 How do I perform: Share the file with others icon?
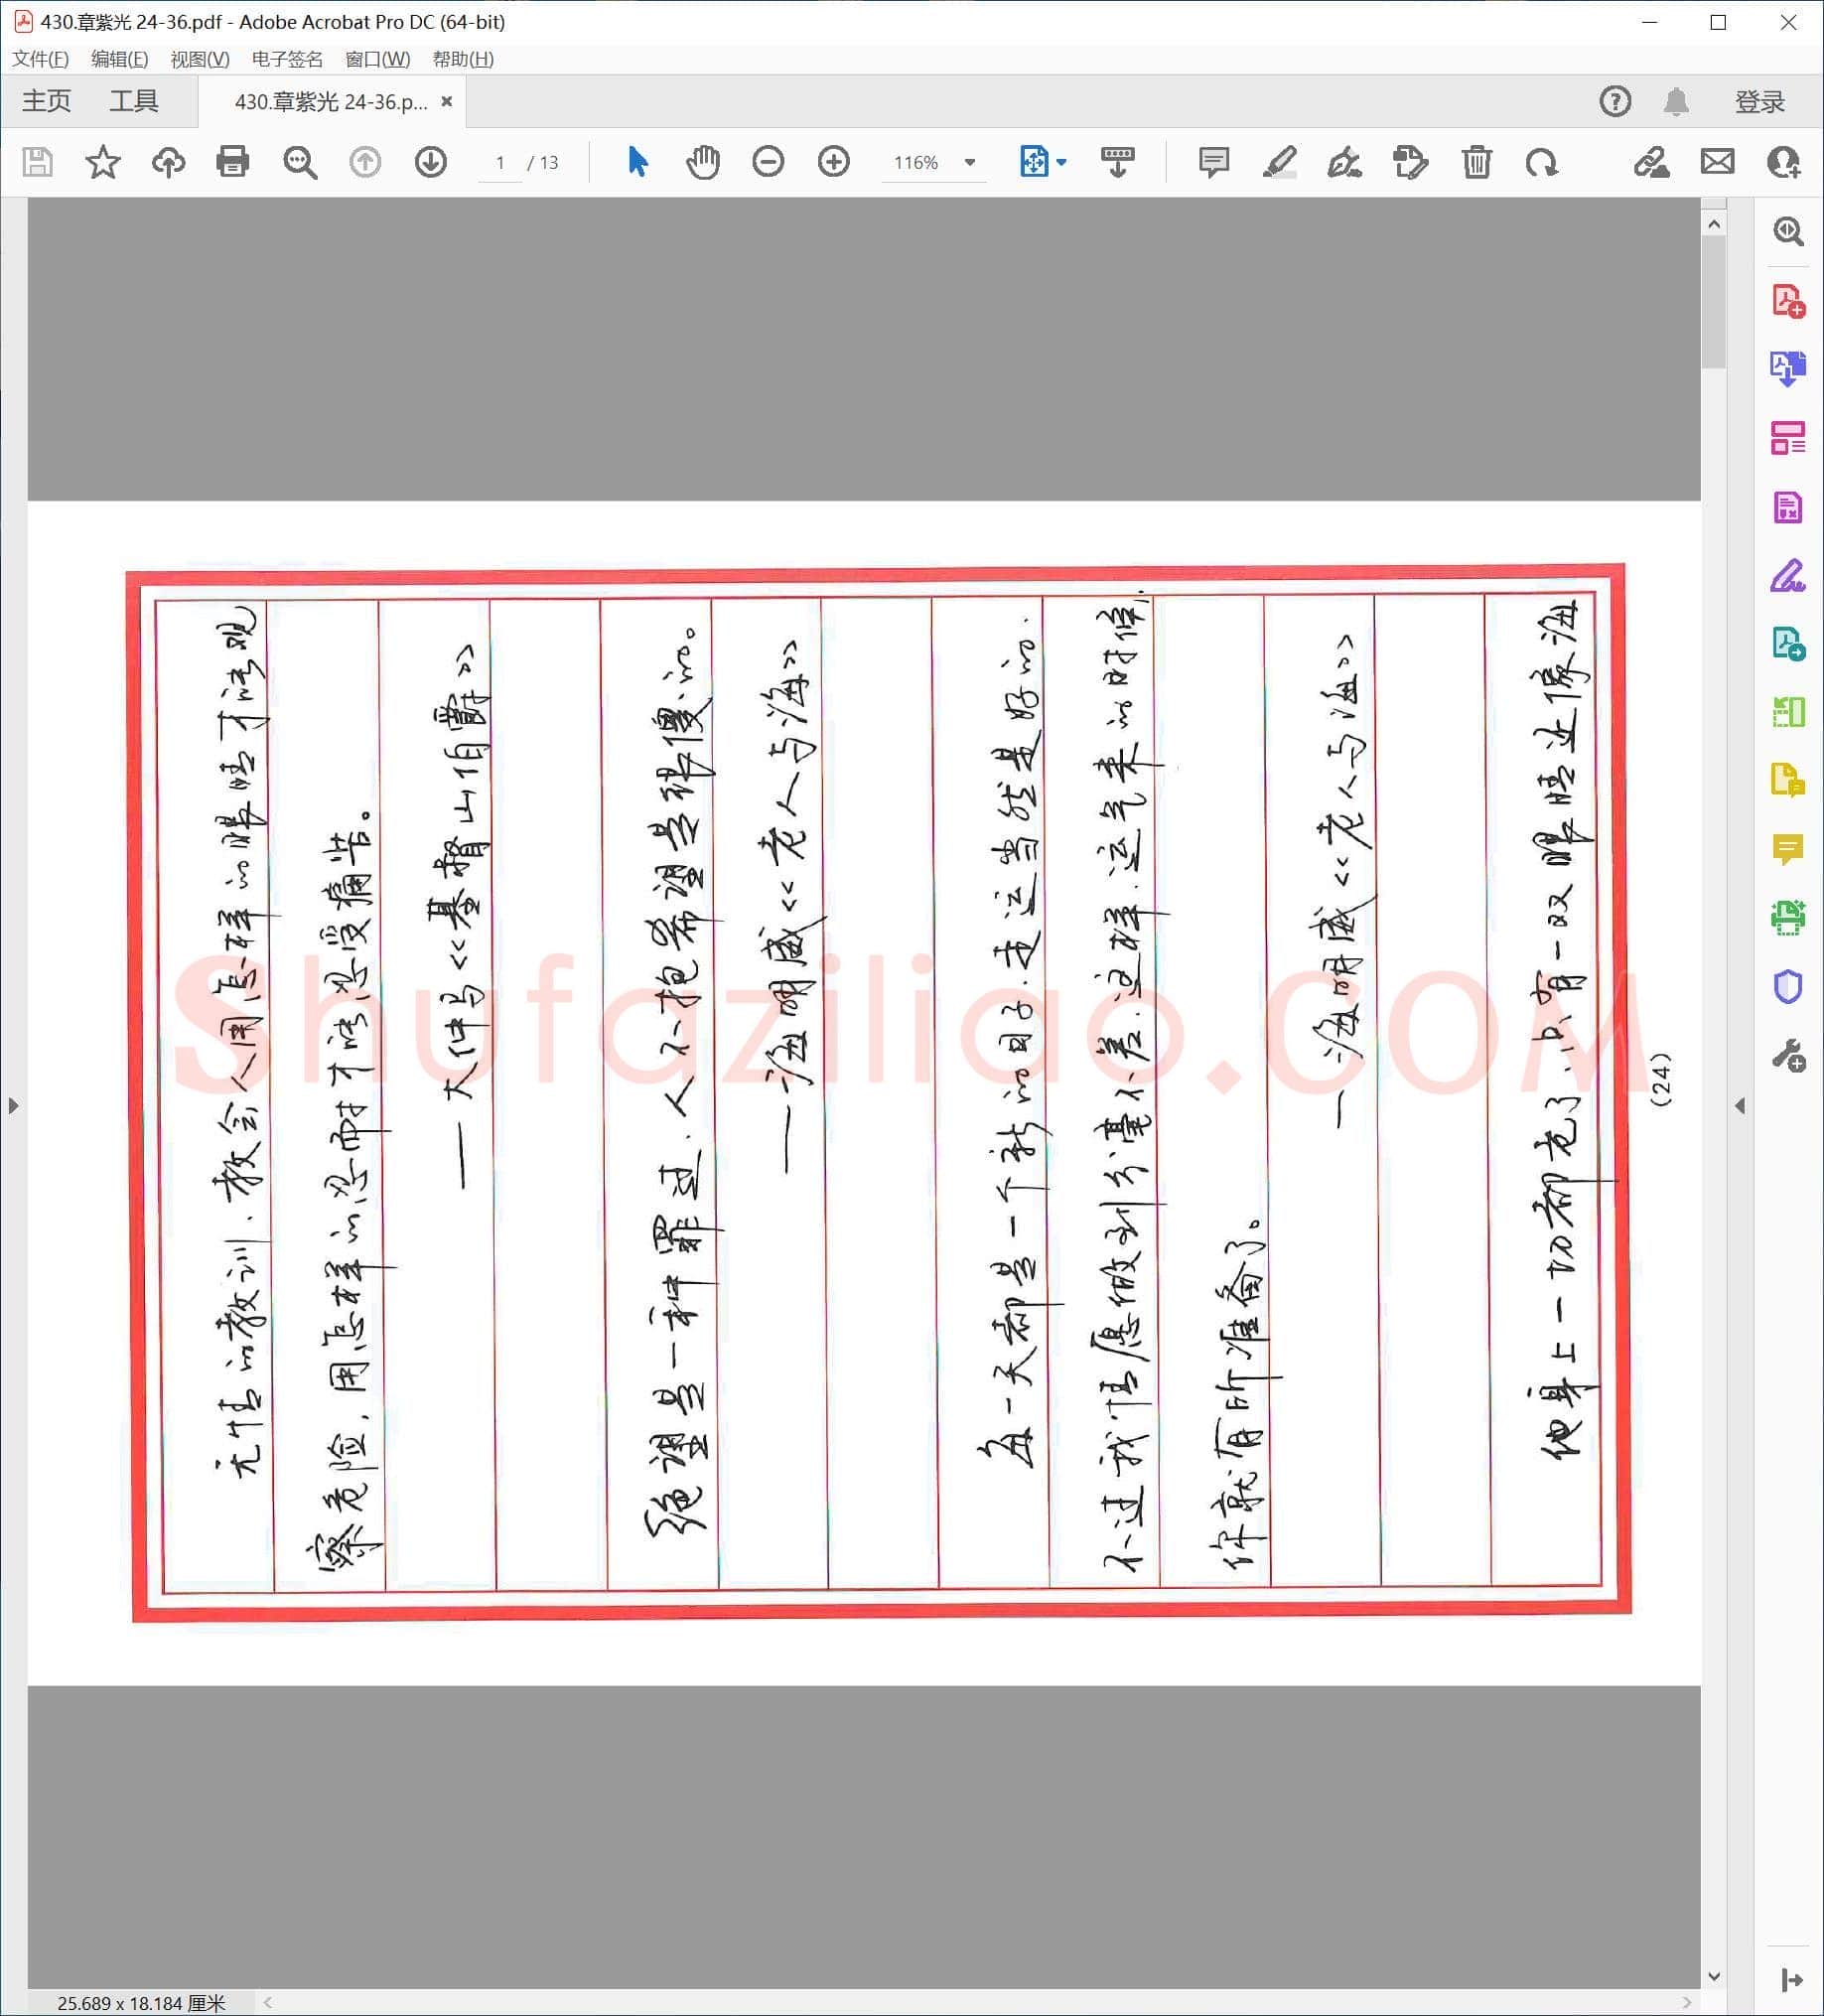click(x=1784, y=162)
